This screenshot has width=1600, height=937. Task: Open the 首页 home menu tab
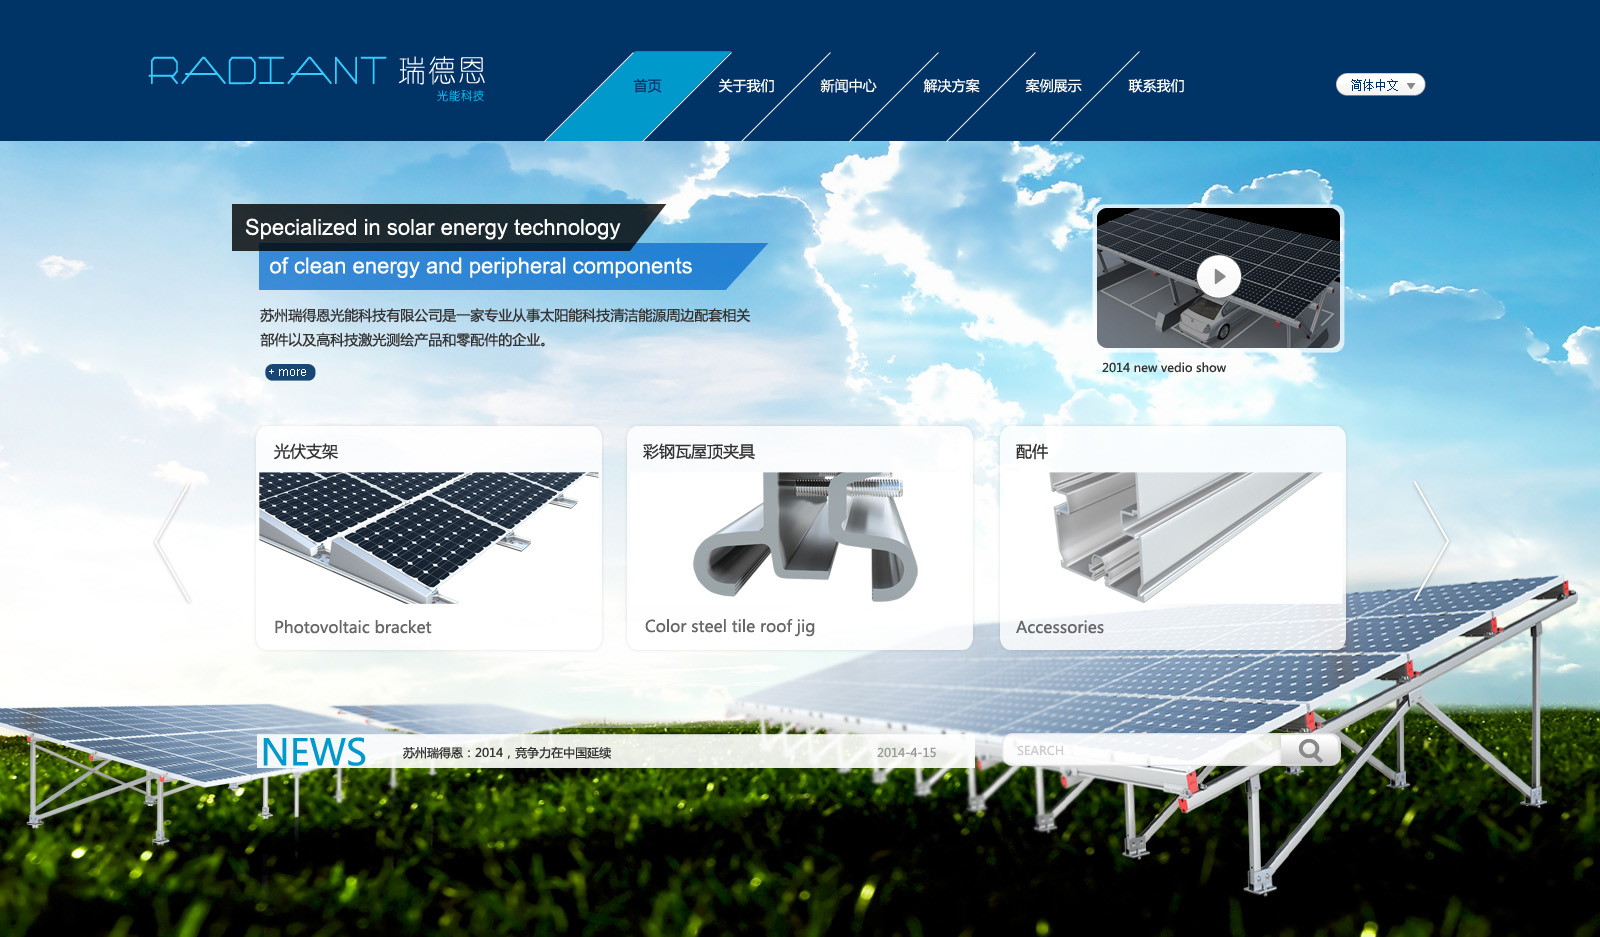pos(647,86)
